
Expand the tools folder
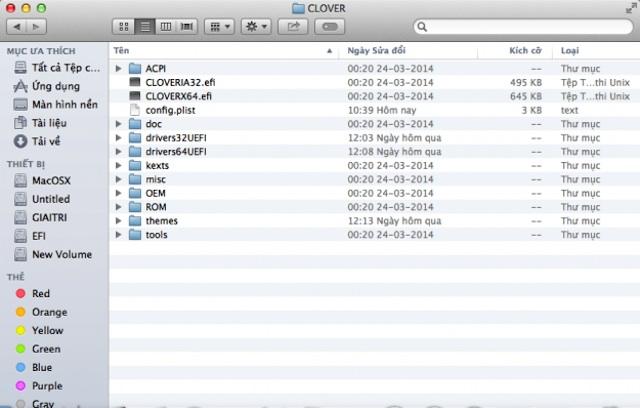[x=118, y=235]
